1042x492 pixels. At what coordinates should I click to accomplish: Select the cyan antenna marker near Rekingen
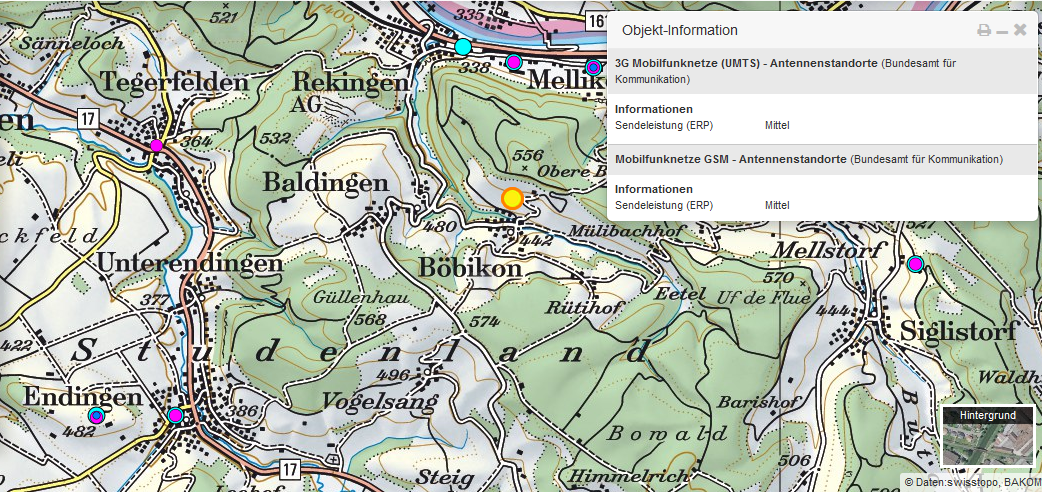tap(463, 47)
